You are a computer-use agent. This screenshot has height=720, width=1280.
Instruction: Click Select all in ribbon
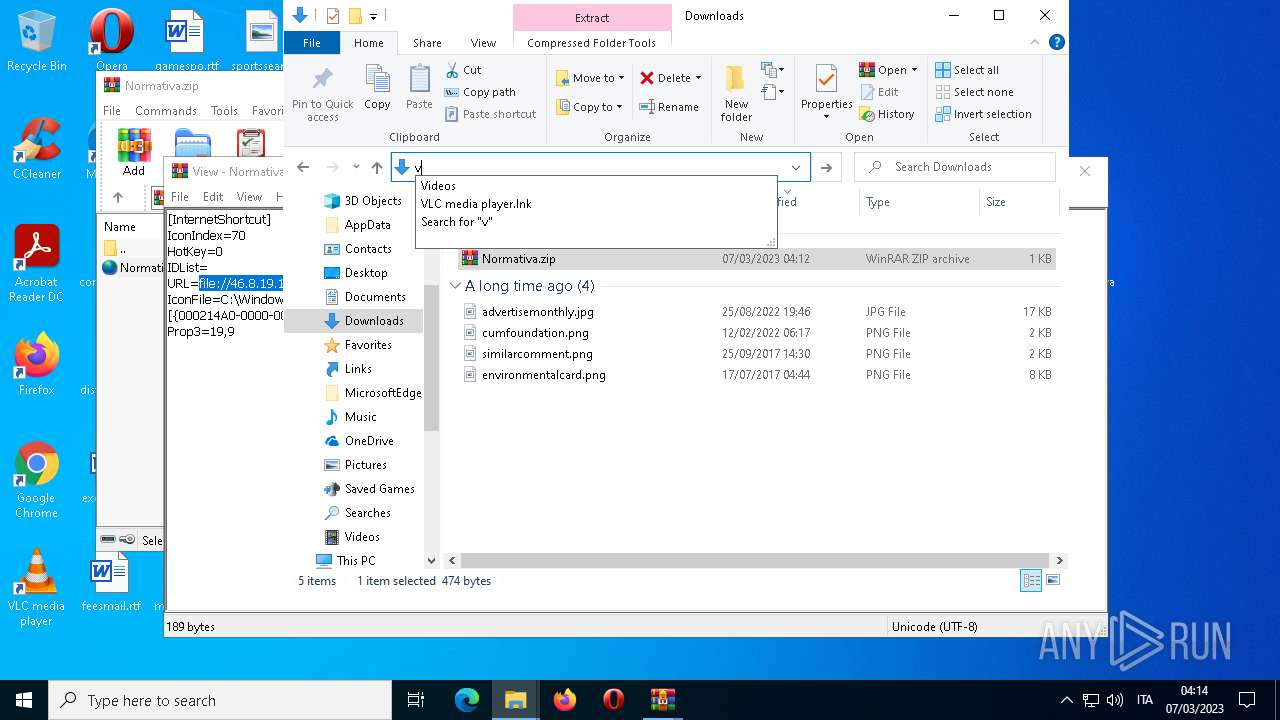click(x=967, y=70)
